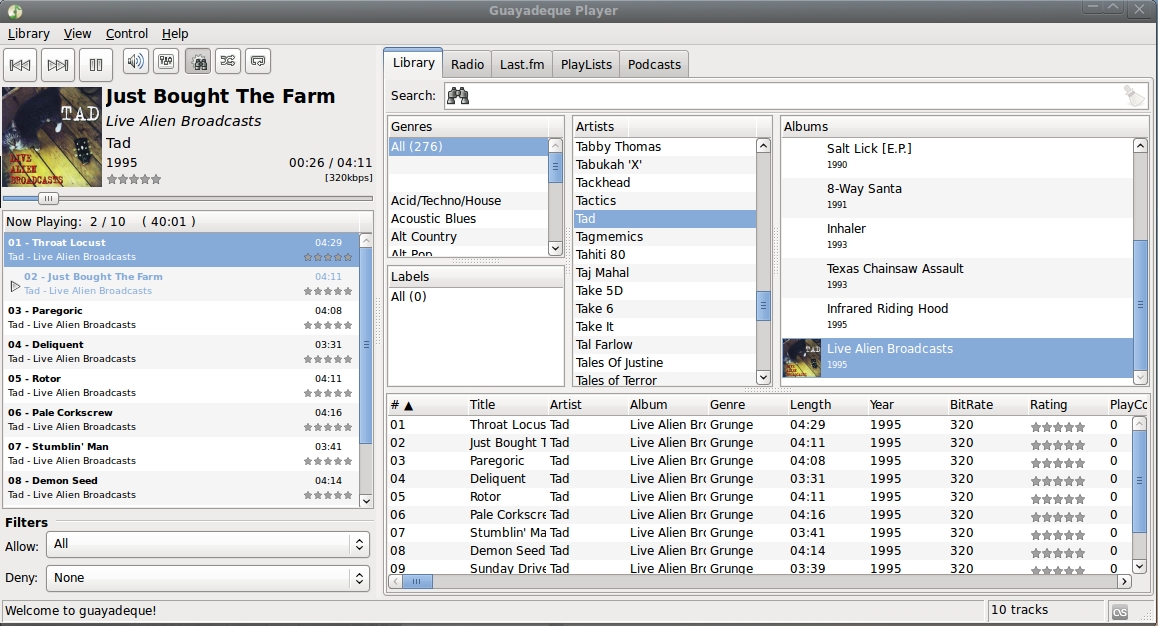
Task: Open the Library menu
Action: [29, 33]
